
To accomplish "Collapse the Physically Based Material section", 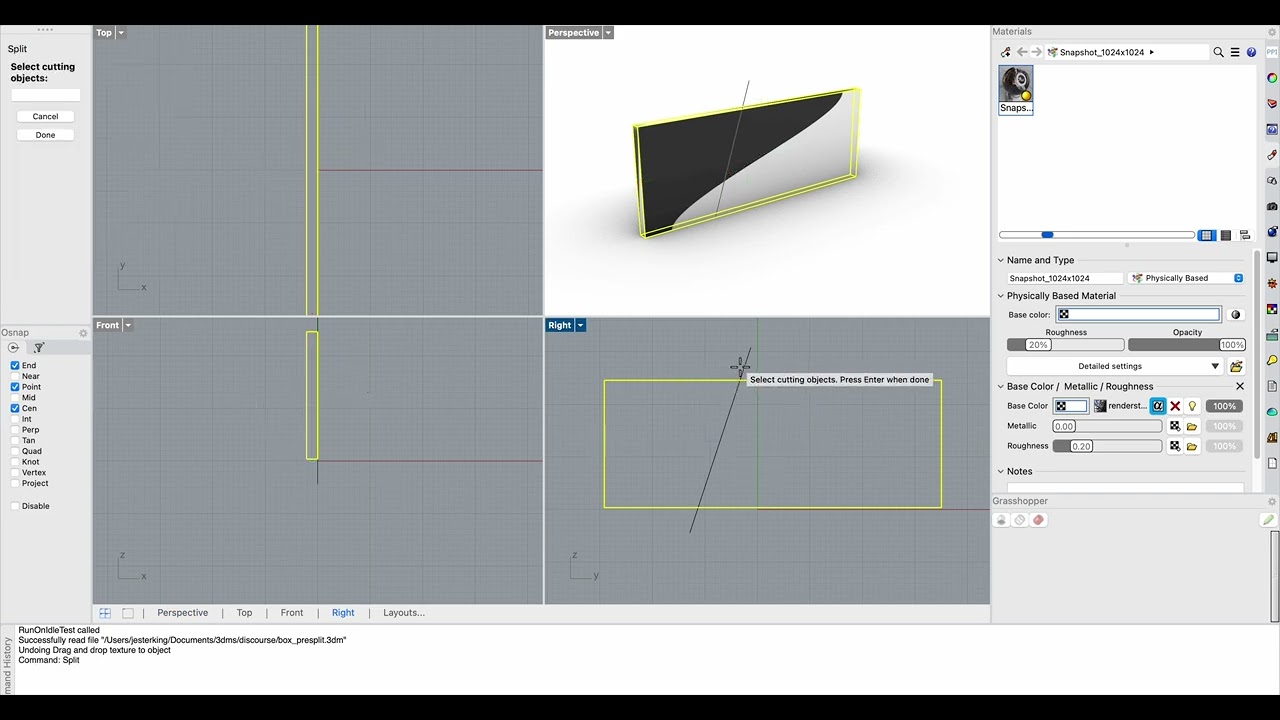I will [1000, 295].
